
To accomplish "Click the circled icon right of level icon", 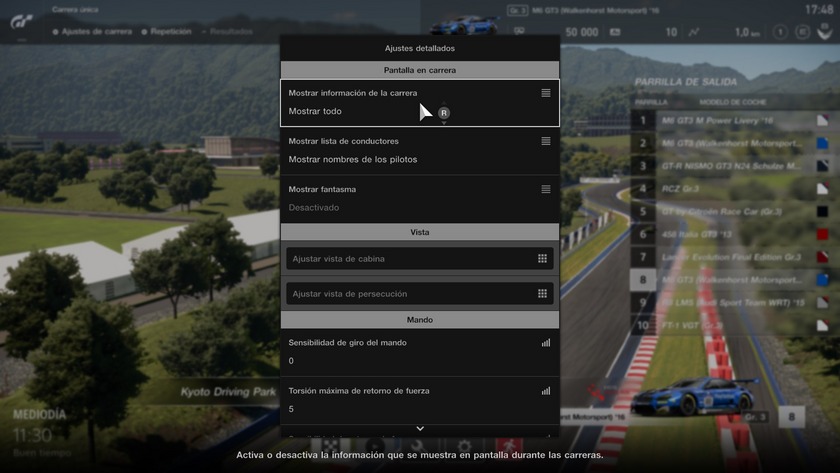I will 802,32.
